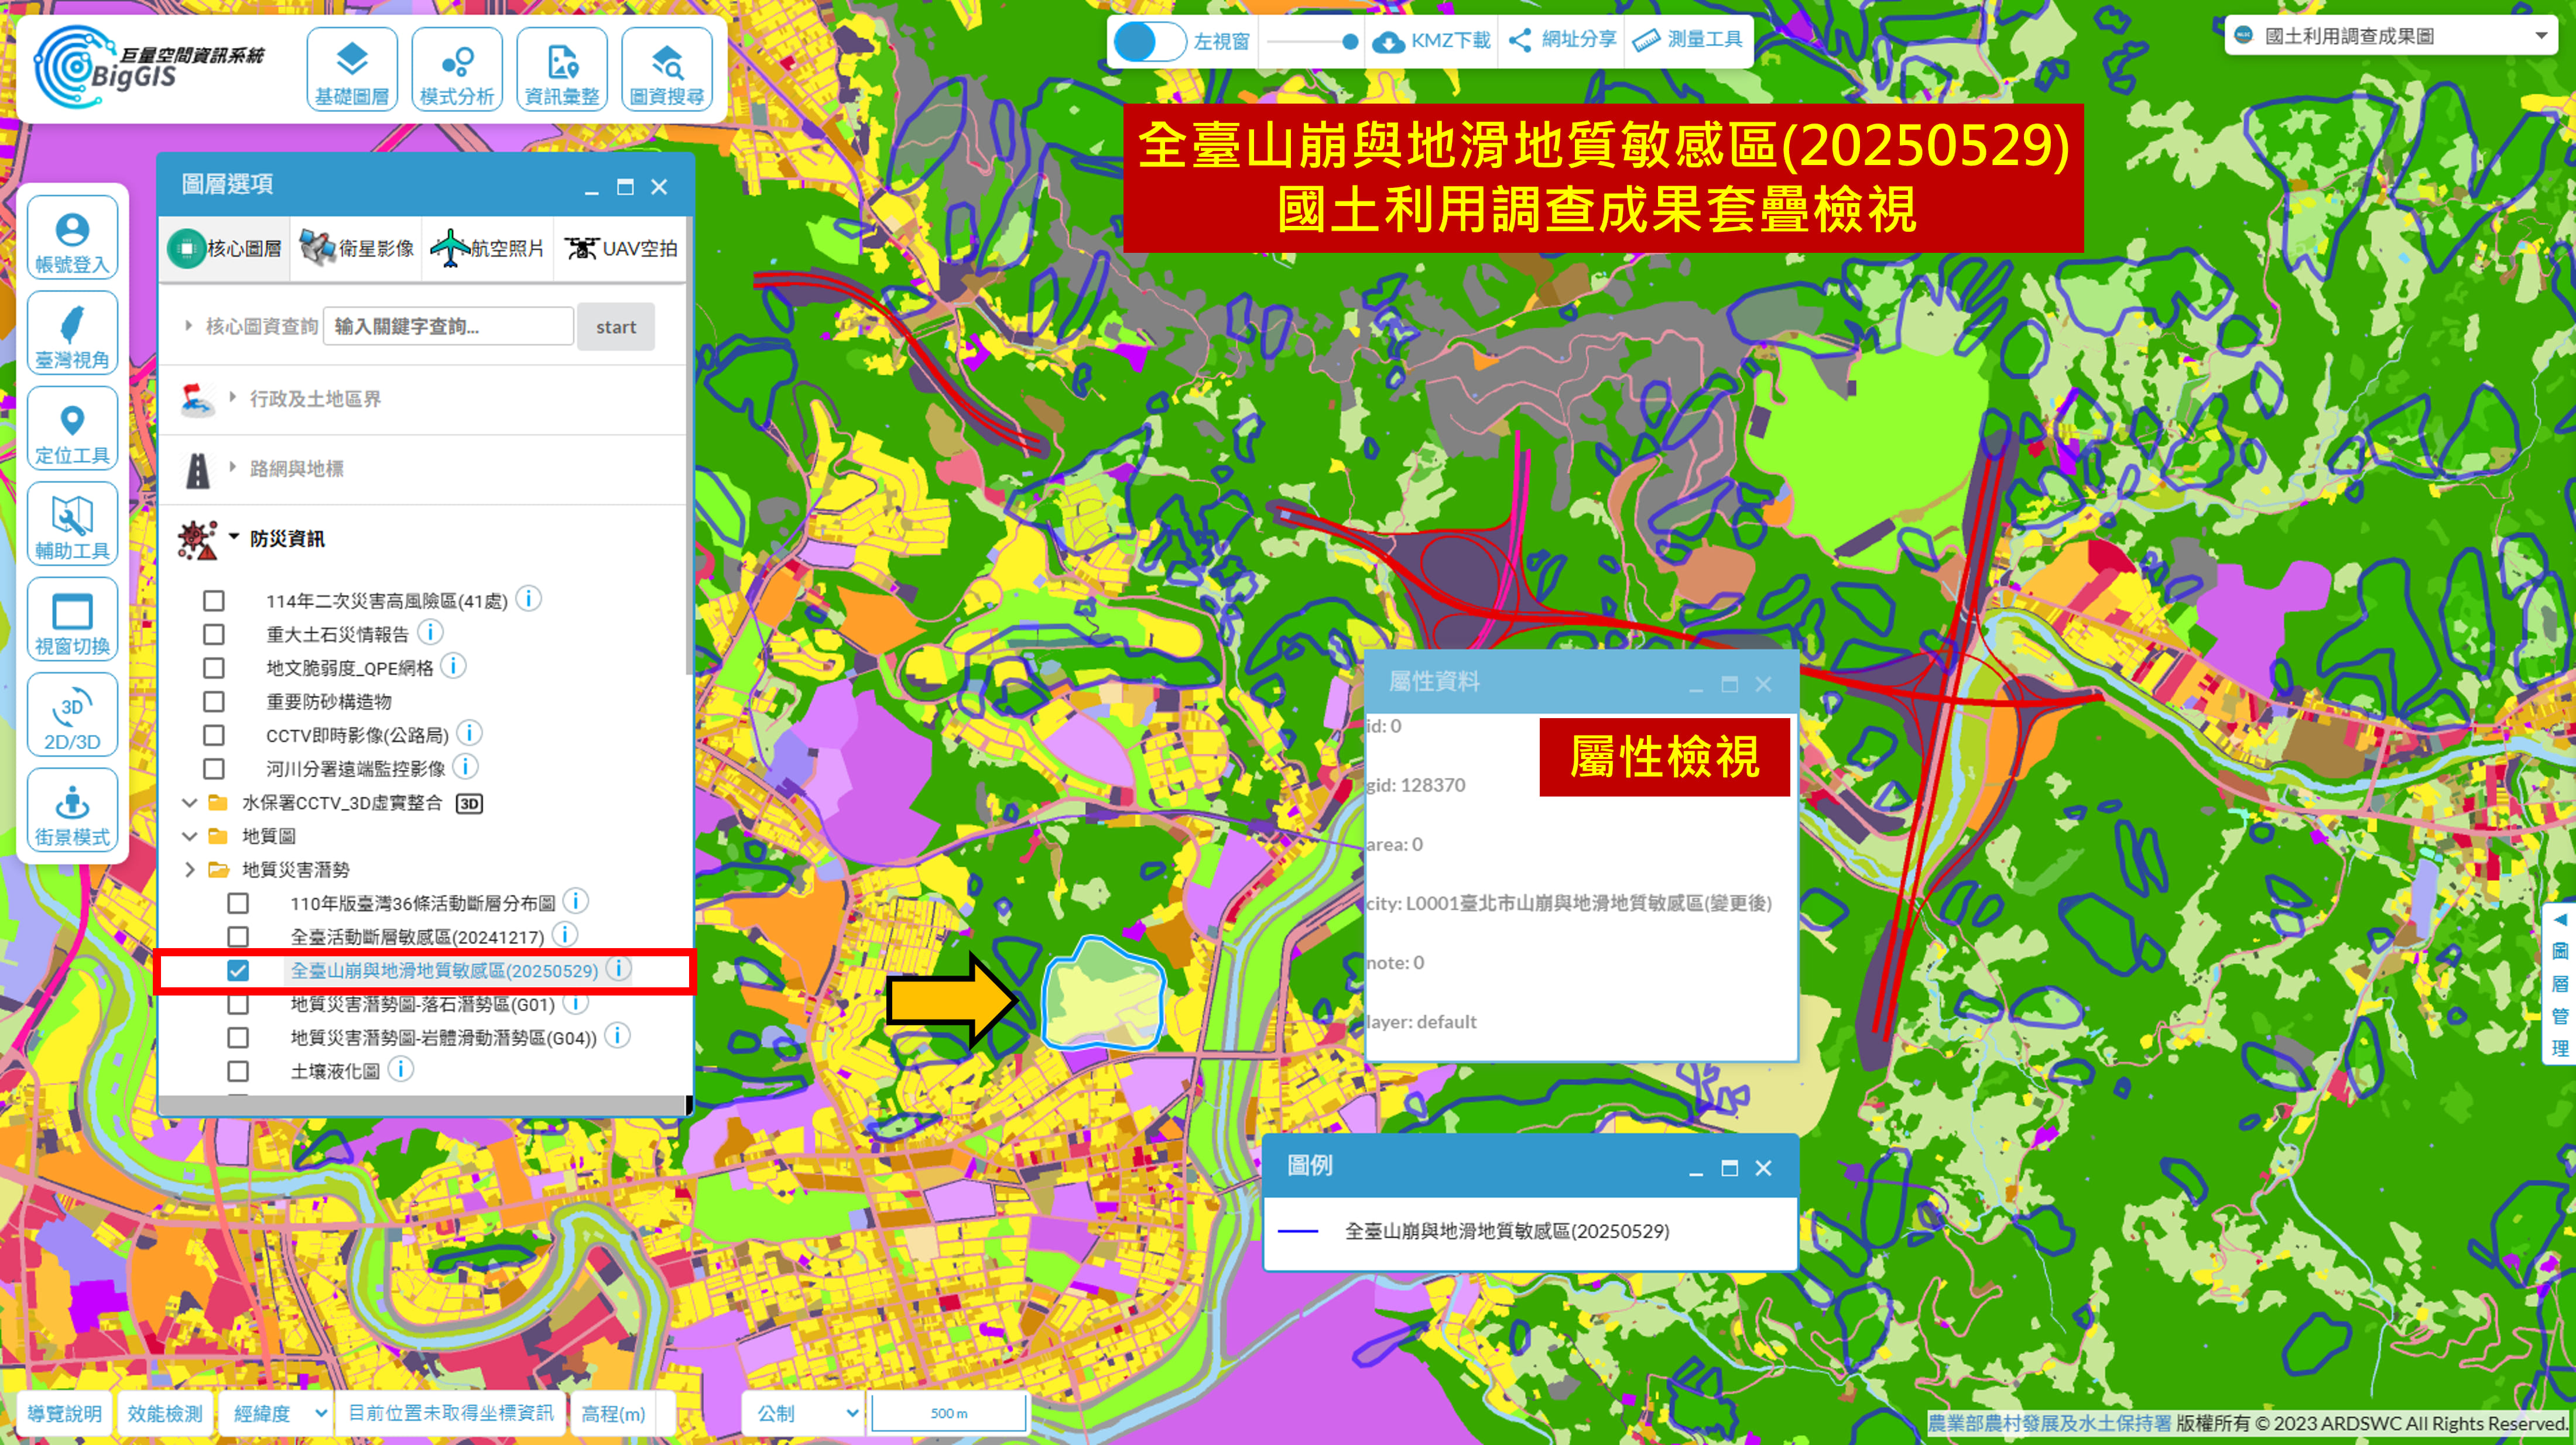Uncheck 全臺山崩與地滑地質敏感區 layer checkbox
The height and width of the screenshot is (1445, 2576).
click(238, 971)
